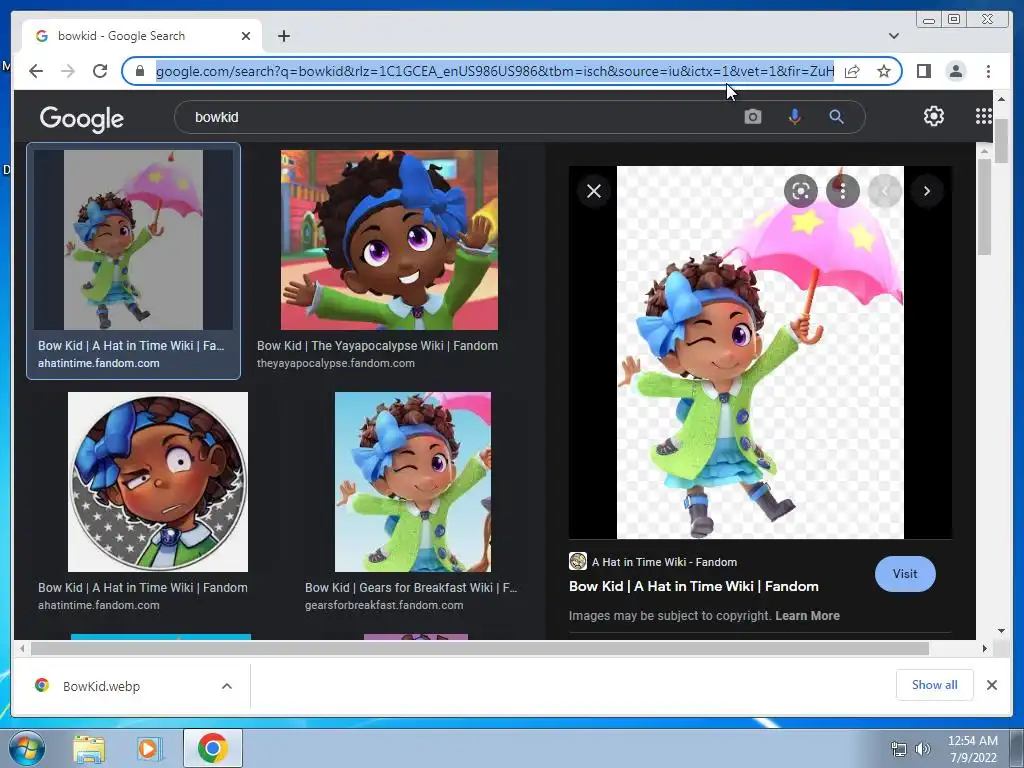Open the Learn More copyright link
1024x768 pixels.
[x=807, y=615]
